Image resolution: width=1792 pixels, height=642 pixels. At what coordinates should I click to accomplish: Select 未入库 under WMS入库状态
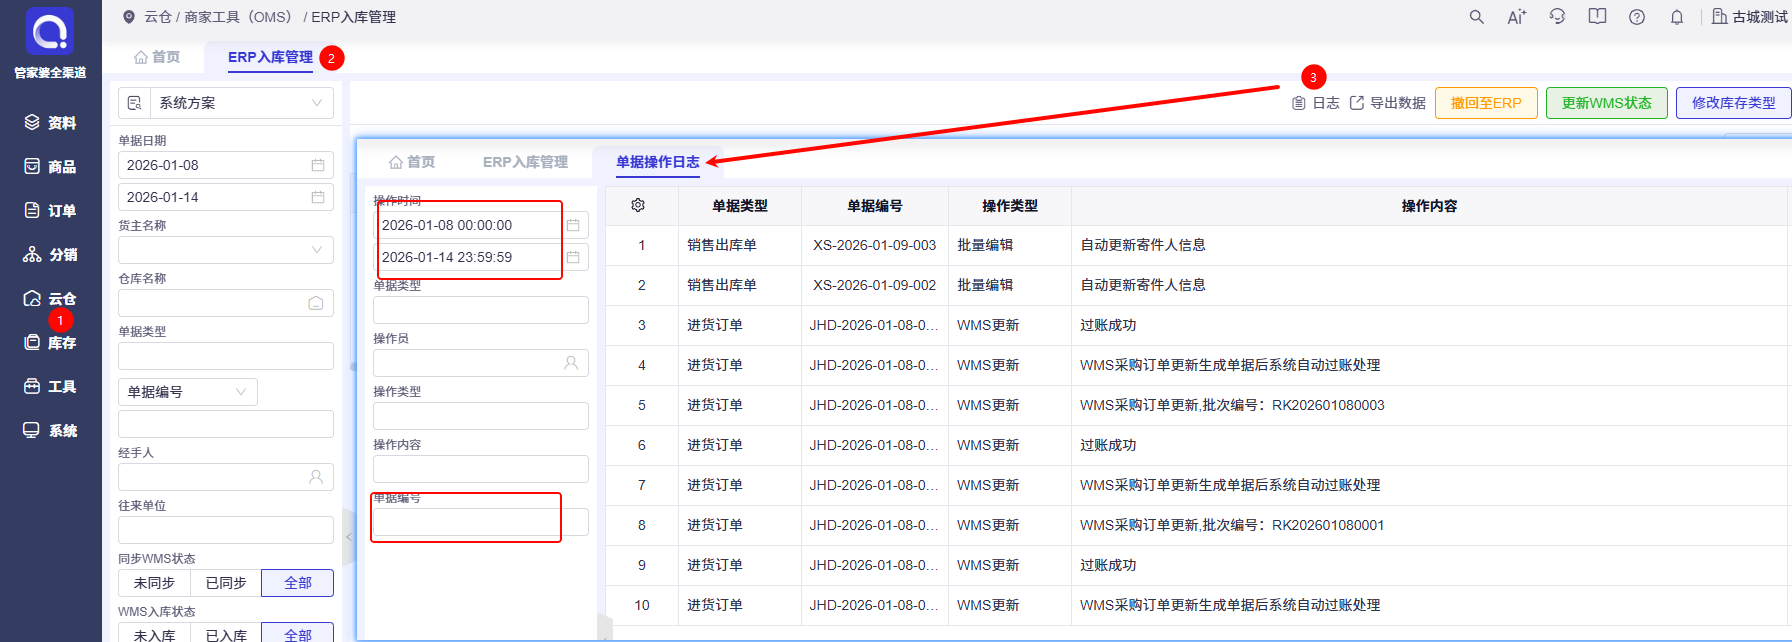coord(154,634)
